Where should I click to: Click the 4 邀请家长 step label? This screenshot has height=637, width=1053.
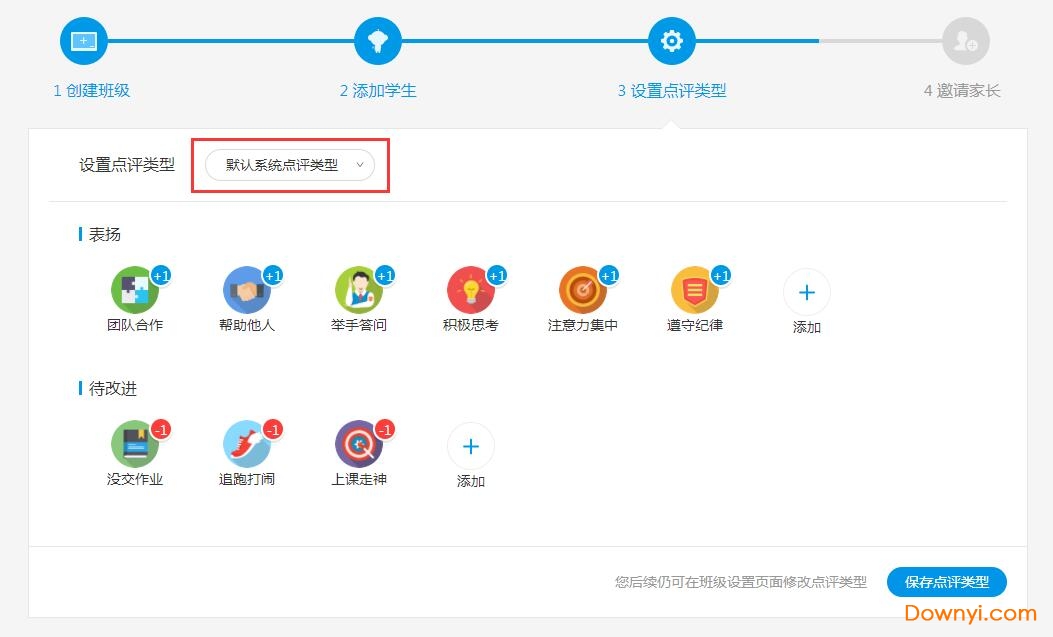[x=962, y=91]
